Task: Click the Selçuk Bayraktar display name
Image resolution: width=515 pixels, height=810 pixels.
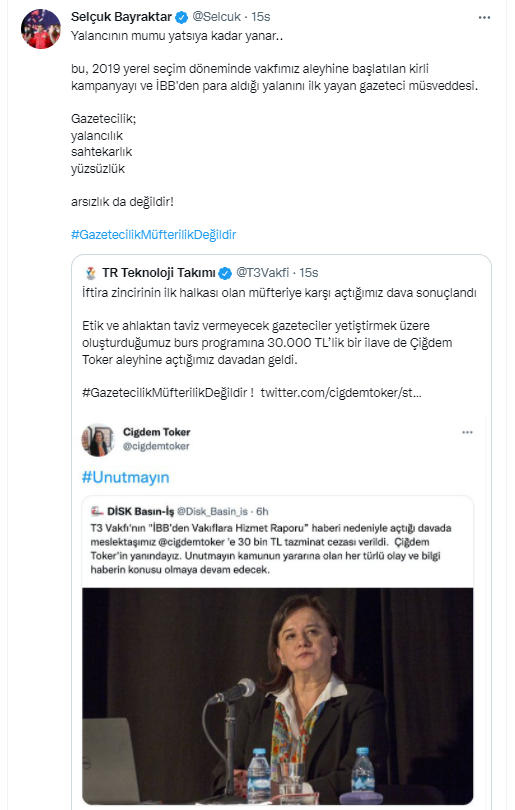Action: pos(121,17)
